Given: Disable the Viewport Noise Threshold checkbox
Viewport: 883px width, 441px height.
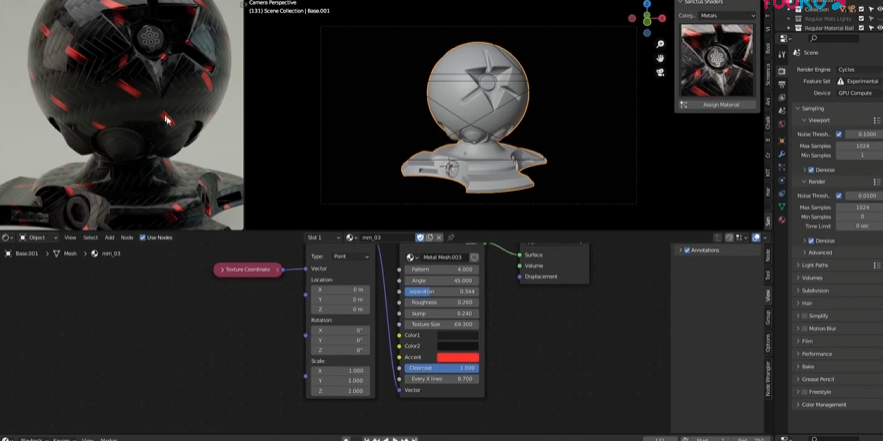Looking at the screenshot, I should point(838,134).
